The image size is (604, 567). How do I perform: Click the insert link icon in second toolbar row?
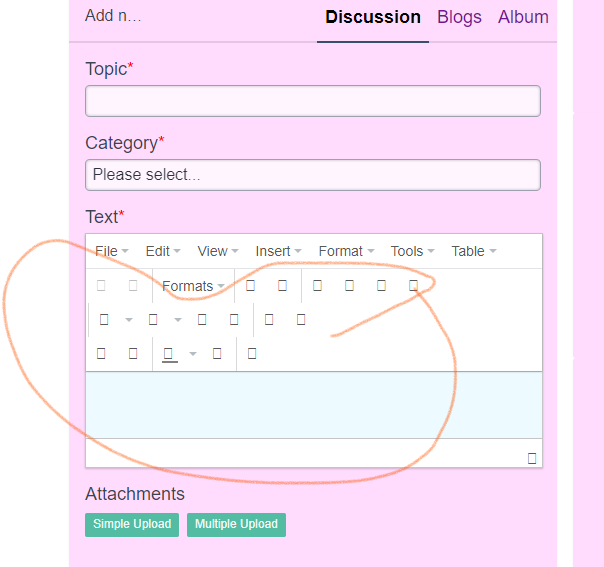269,320
